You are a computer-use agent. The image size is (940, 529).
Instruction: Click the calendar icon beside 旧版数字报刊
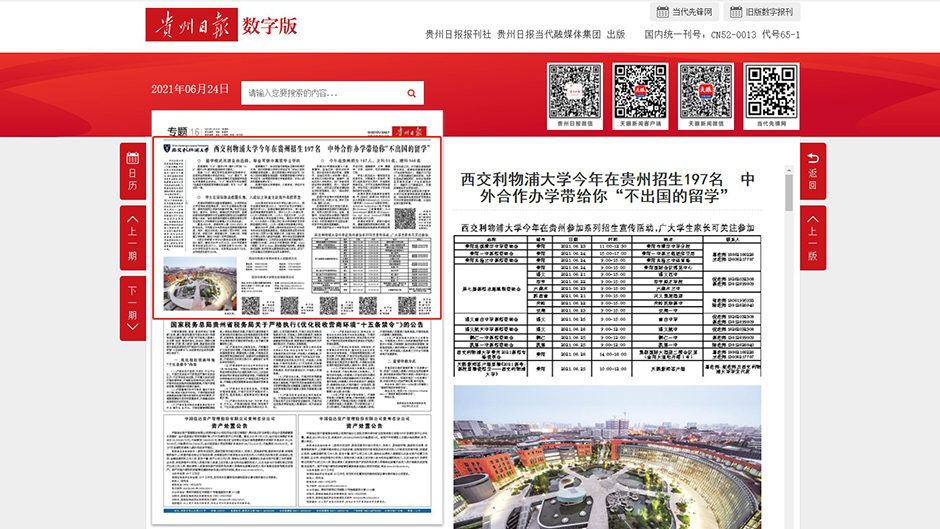pos(736,12)
